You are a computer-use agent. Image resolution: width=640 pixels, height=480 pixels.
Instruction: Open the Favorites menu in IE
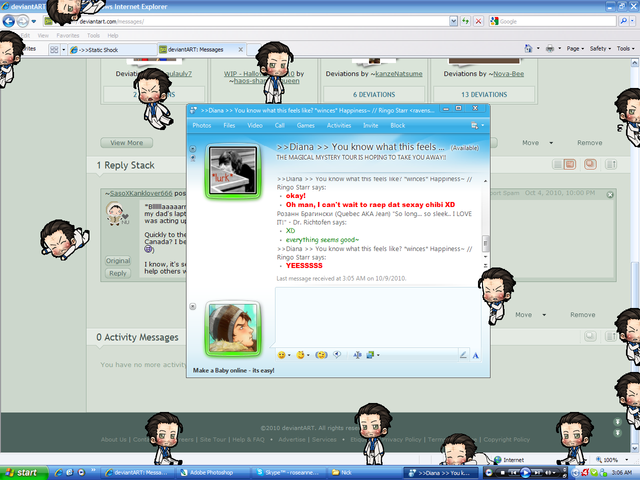68,36
